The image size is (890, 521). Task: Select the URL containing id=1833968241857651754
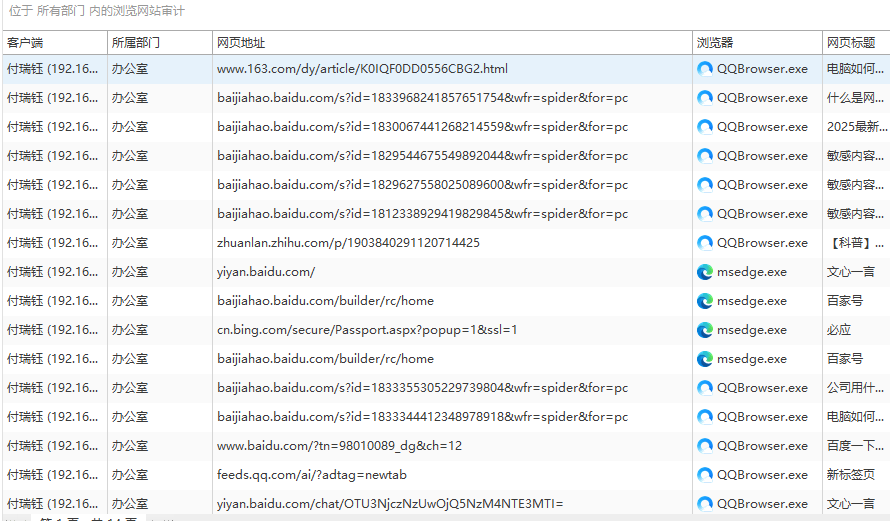click(422, 98)
